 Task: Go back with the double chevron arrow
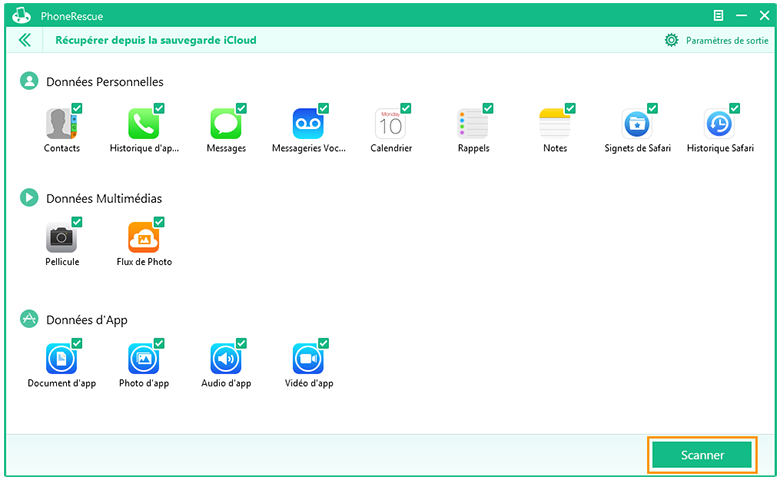pos(24,40)
